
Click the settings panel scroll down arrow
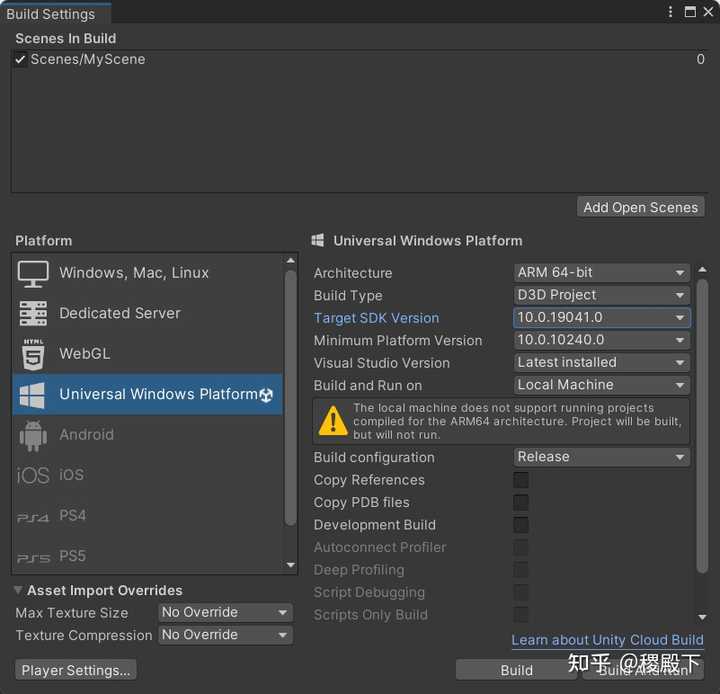point(702,617)
